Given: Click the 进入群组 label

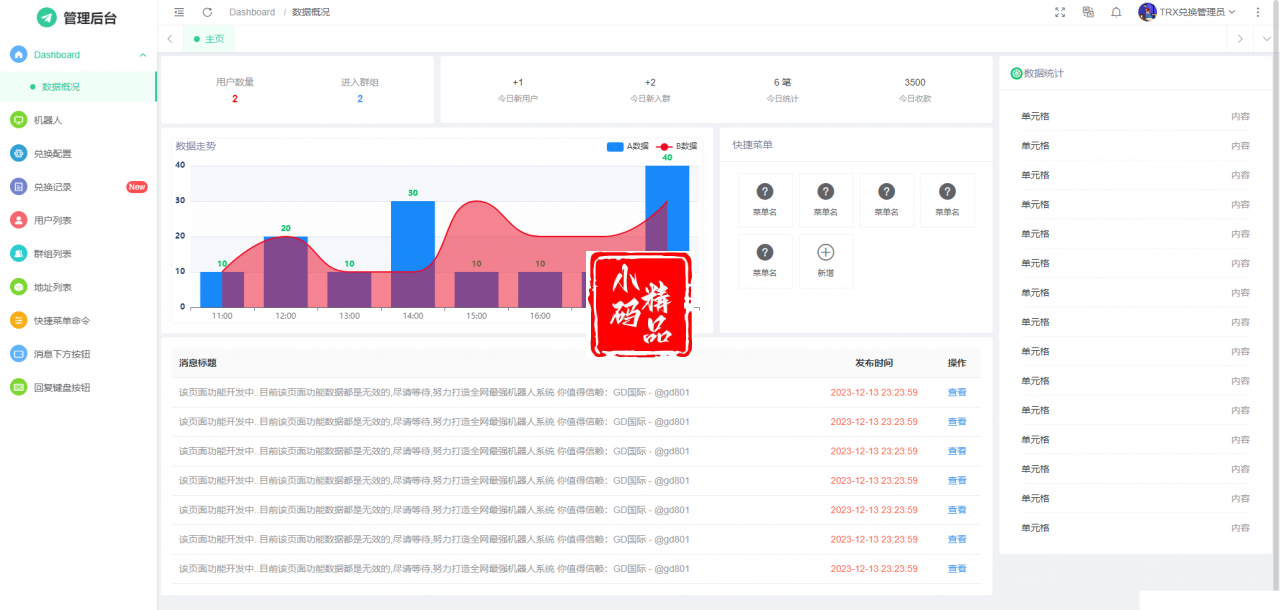Looking at the screenshot, I should pyautogui.click(x=360, y=82).
